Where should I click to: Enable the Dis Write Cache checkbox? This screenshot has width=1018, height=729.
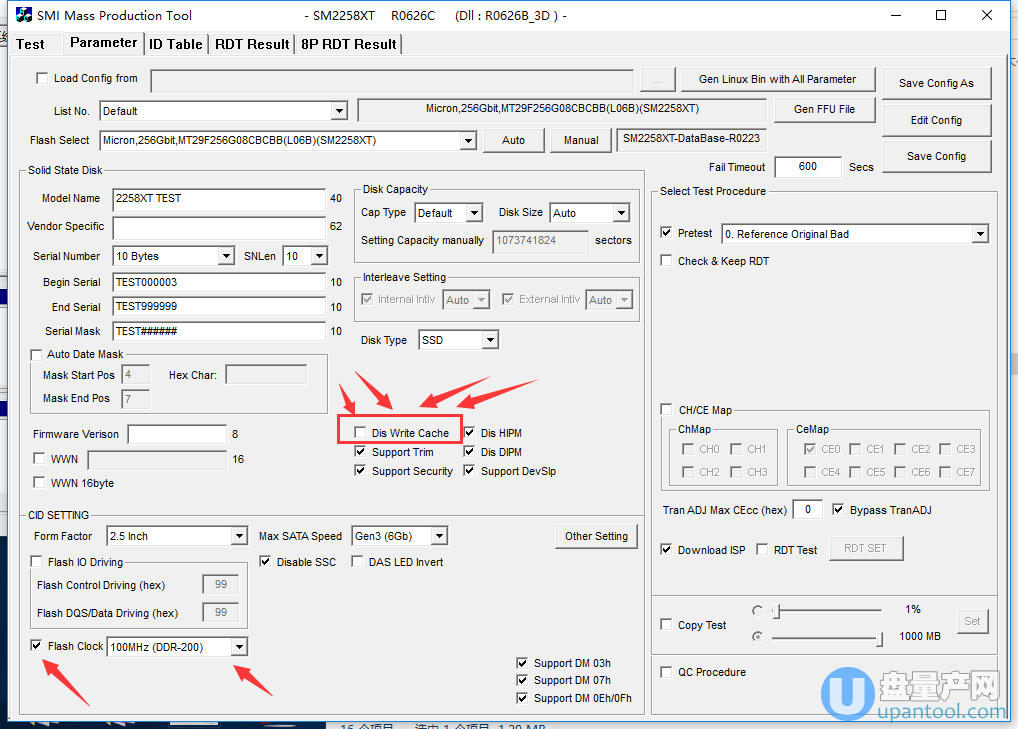(x=360, y=432)
